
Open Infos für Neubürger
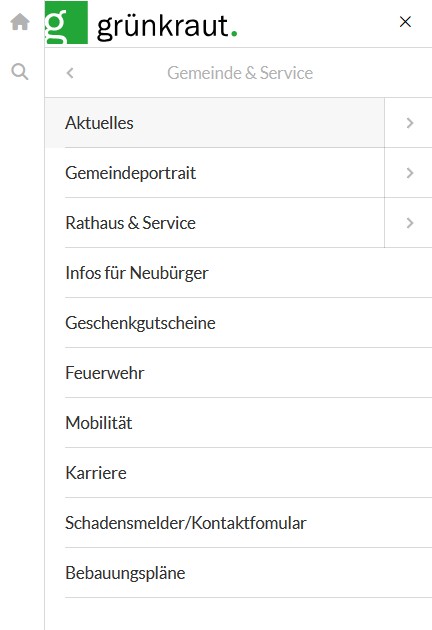coord(248,273)
